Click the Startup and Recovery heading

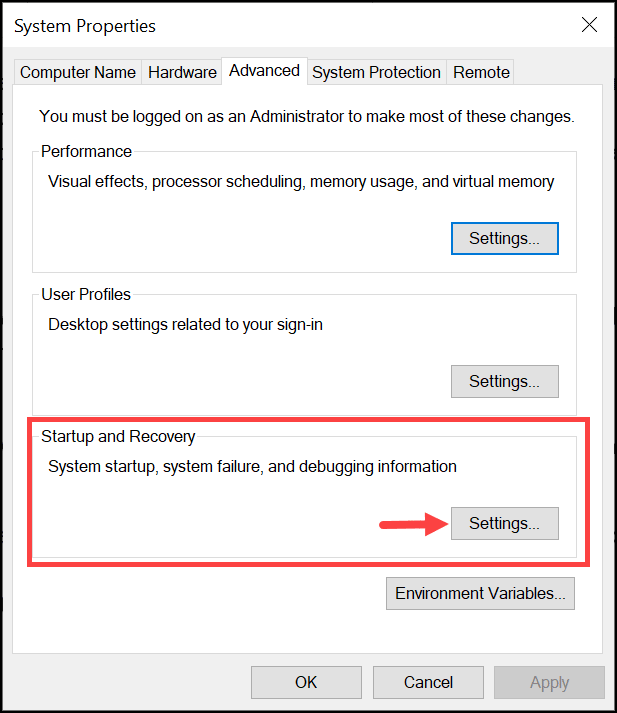coord(118,436)
